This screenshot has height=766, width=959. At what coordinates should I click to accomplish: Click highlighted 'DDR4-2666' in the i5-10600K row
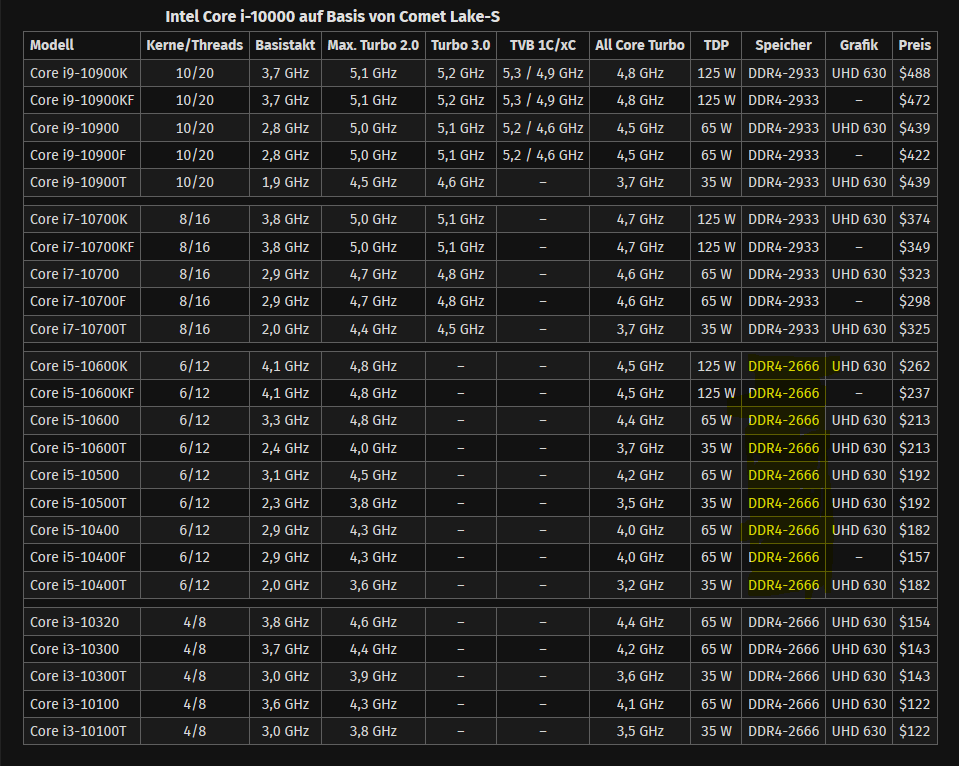pyautogui.click(x=783, y=366)
